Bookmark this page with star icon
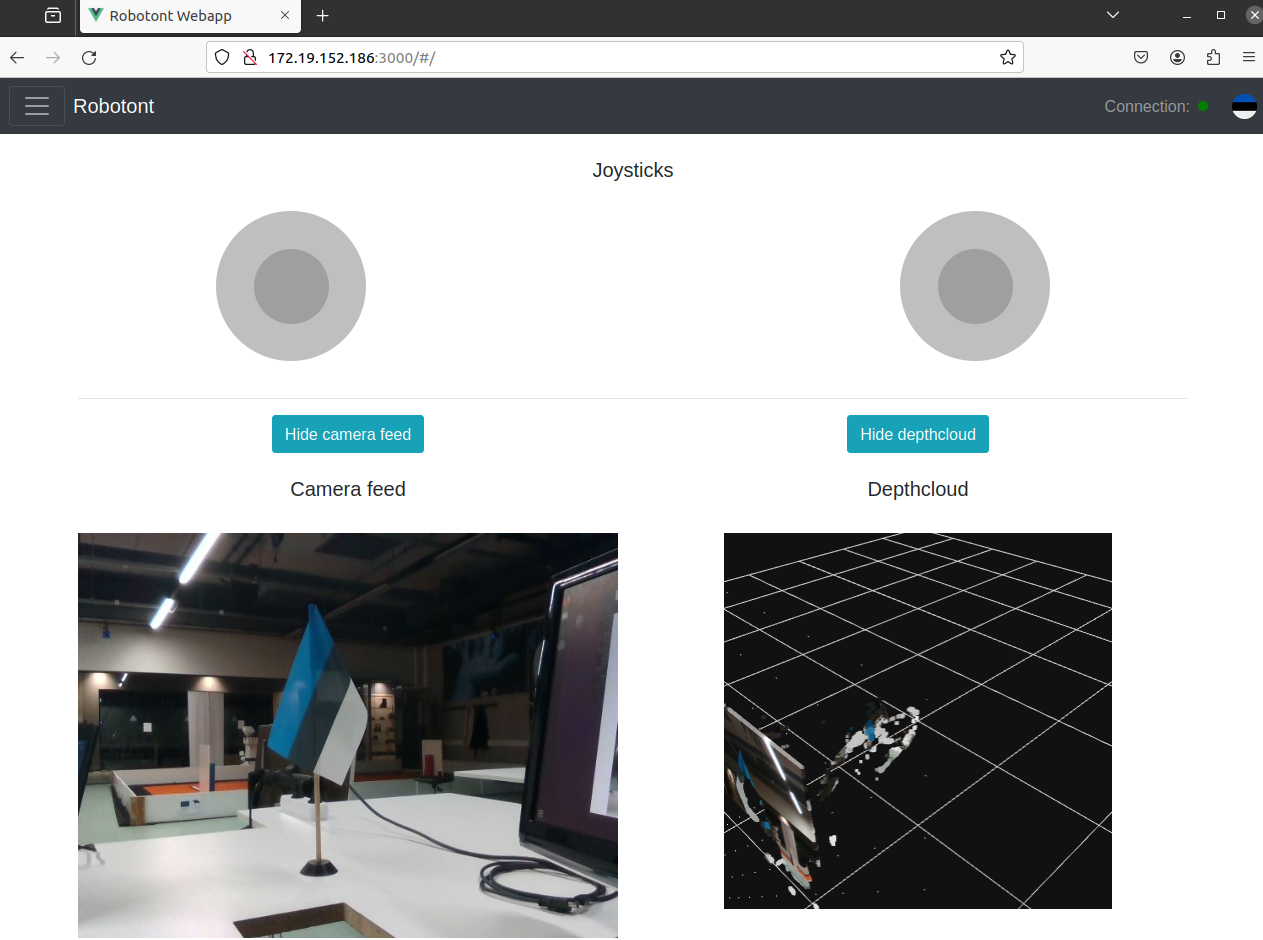 click(x=1007, y=58)
